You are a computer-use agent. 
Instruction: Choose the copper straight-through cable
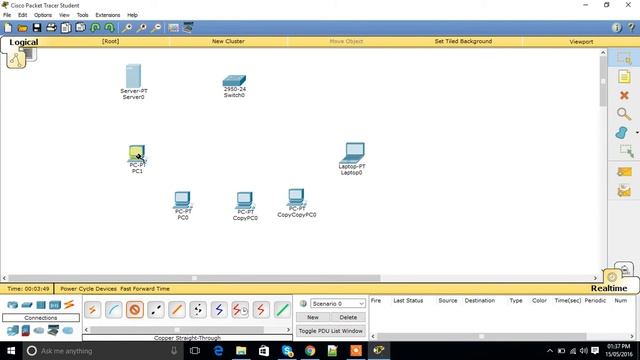coord(135,310)
